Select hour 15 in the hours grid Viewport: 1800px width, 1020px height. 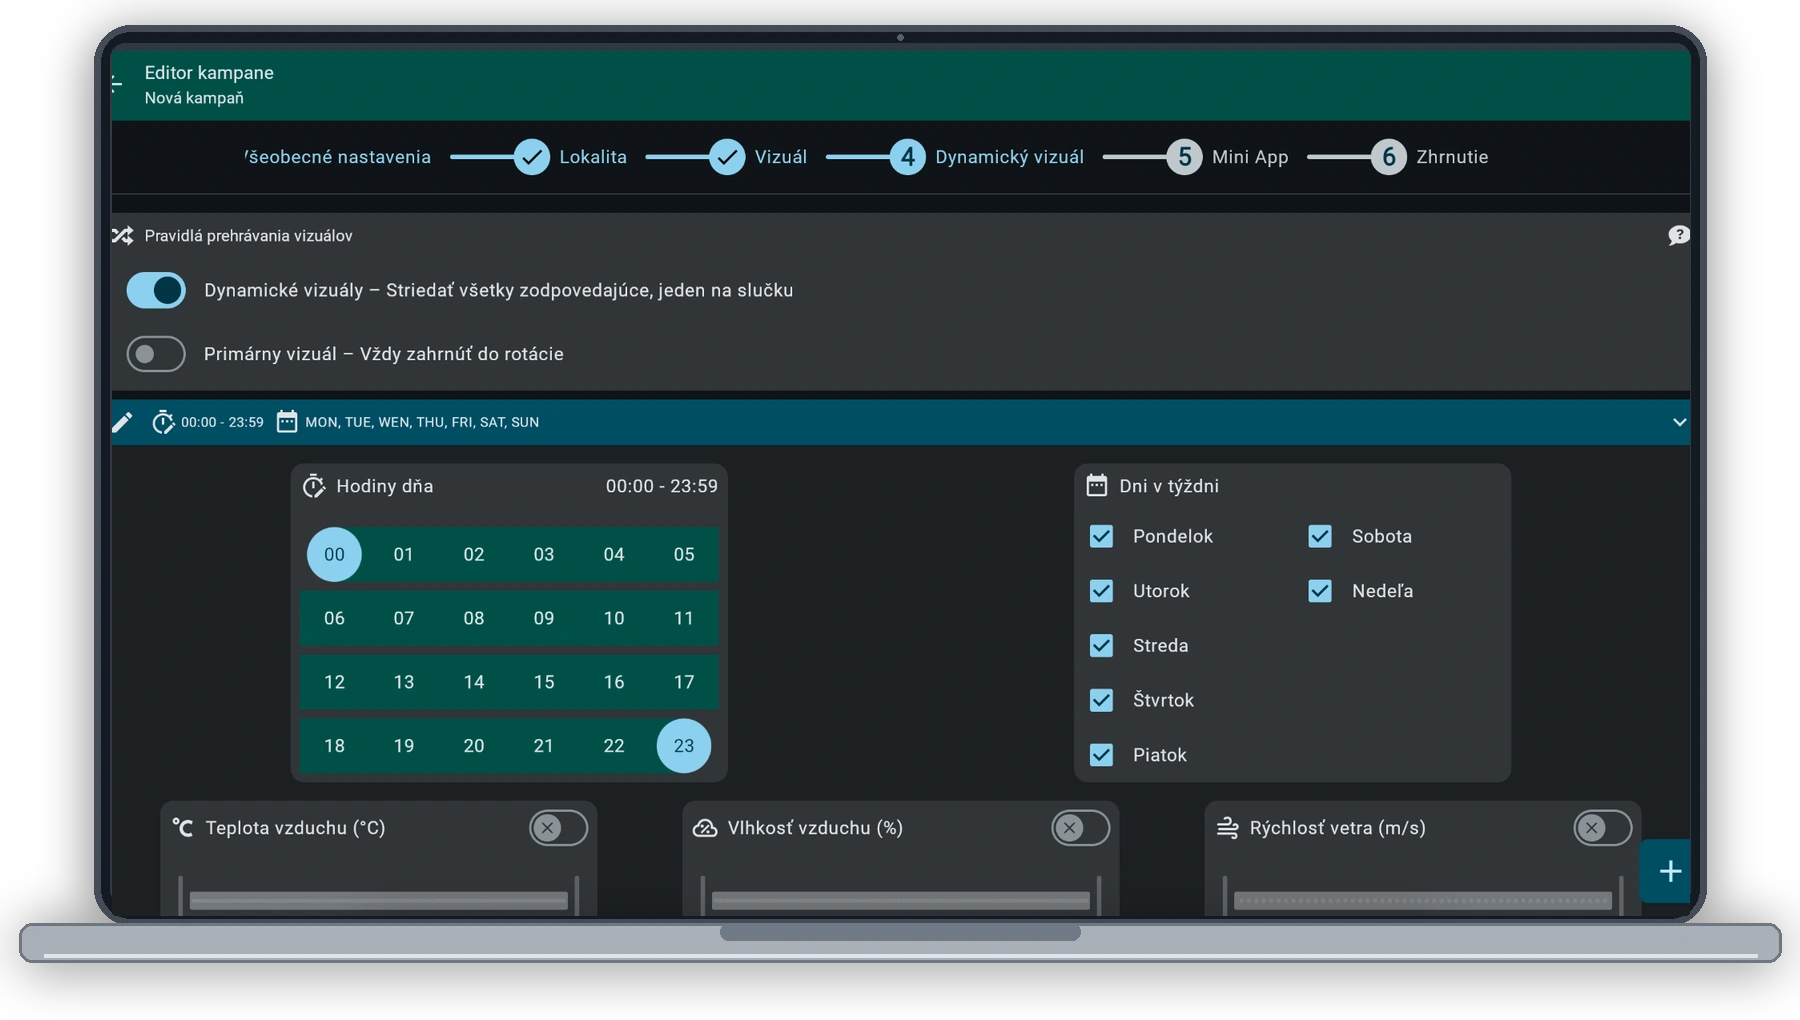click(x=544, y=682)
